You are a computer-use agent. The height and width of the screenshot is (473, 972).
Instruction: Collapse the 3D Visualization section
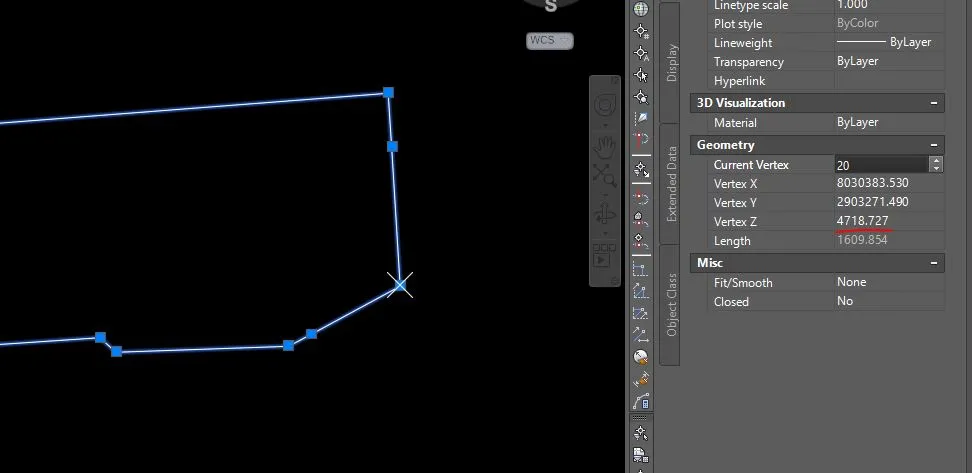tap(934, 103)
